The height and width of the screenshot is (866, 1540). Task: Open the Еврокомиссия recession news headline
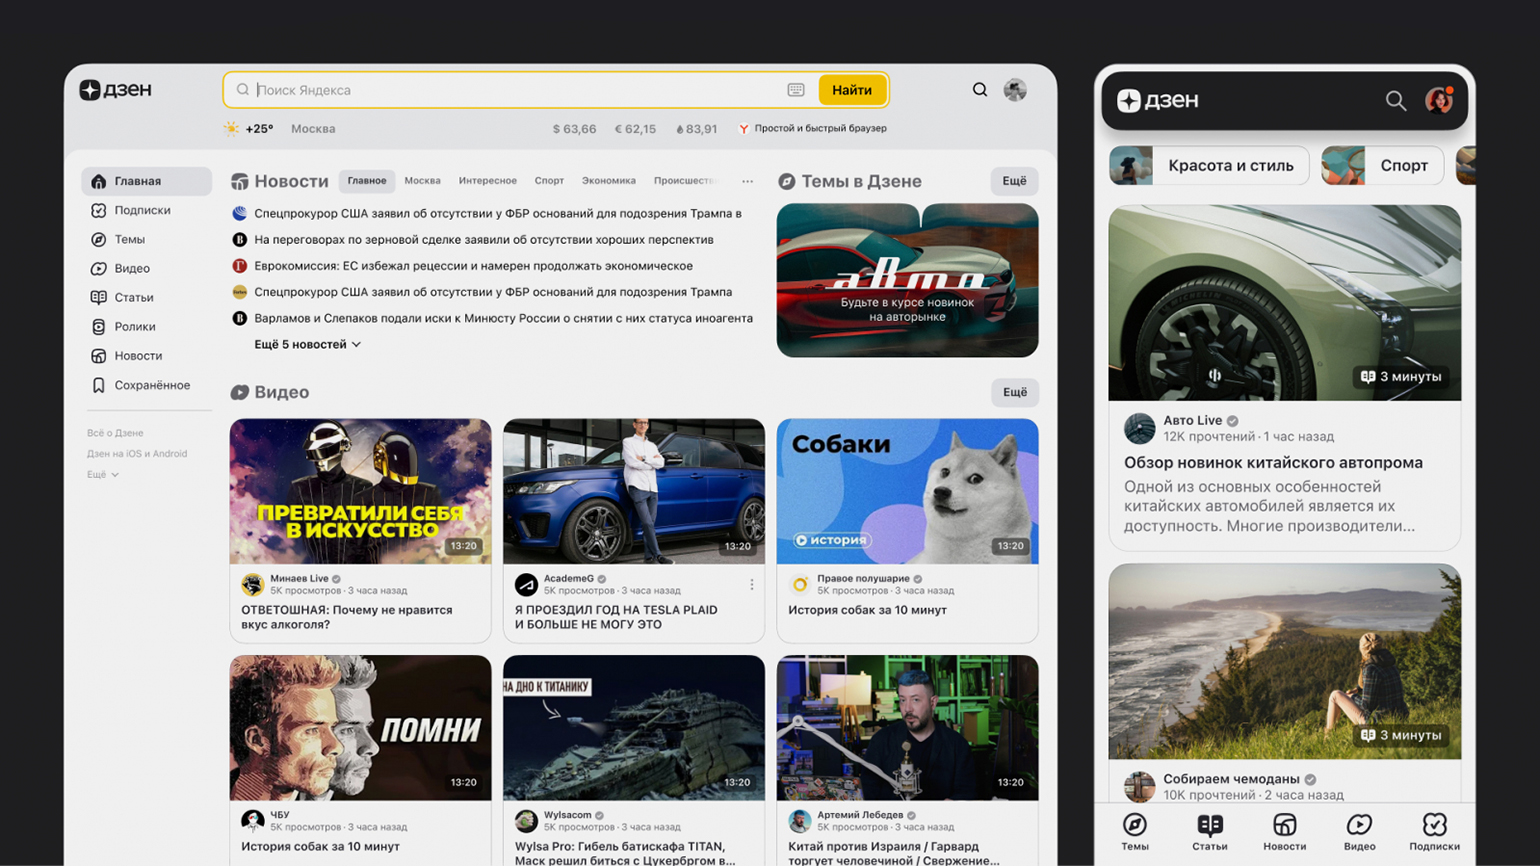473,266
